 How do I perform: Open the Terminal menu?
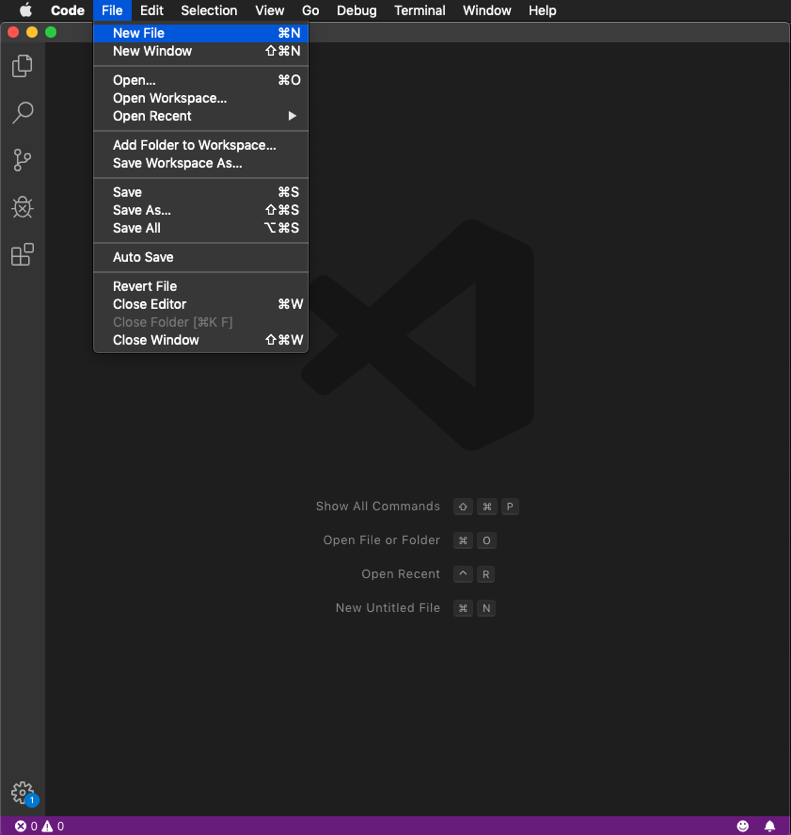click(x=420, y=10)
